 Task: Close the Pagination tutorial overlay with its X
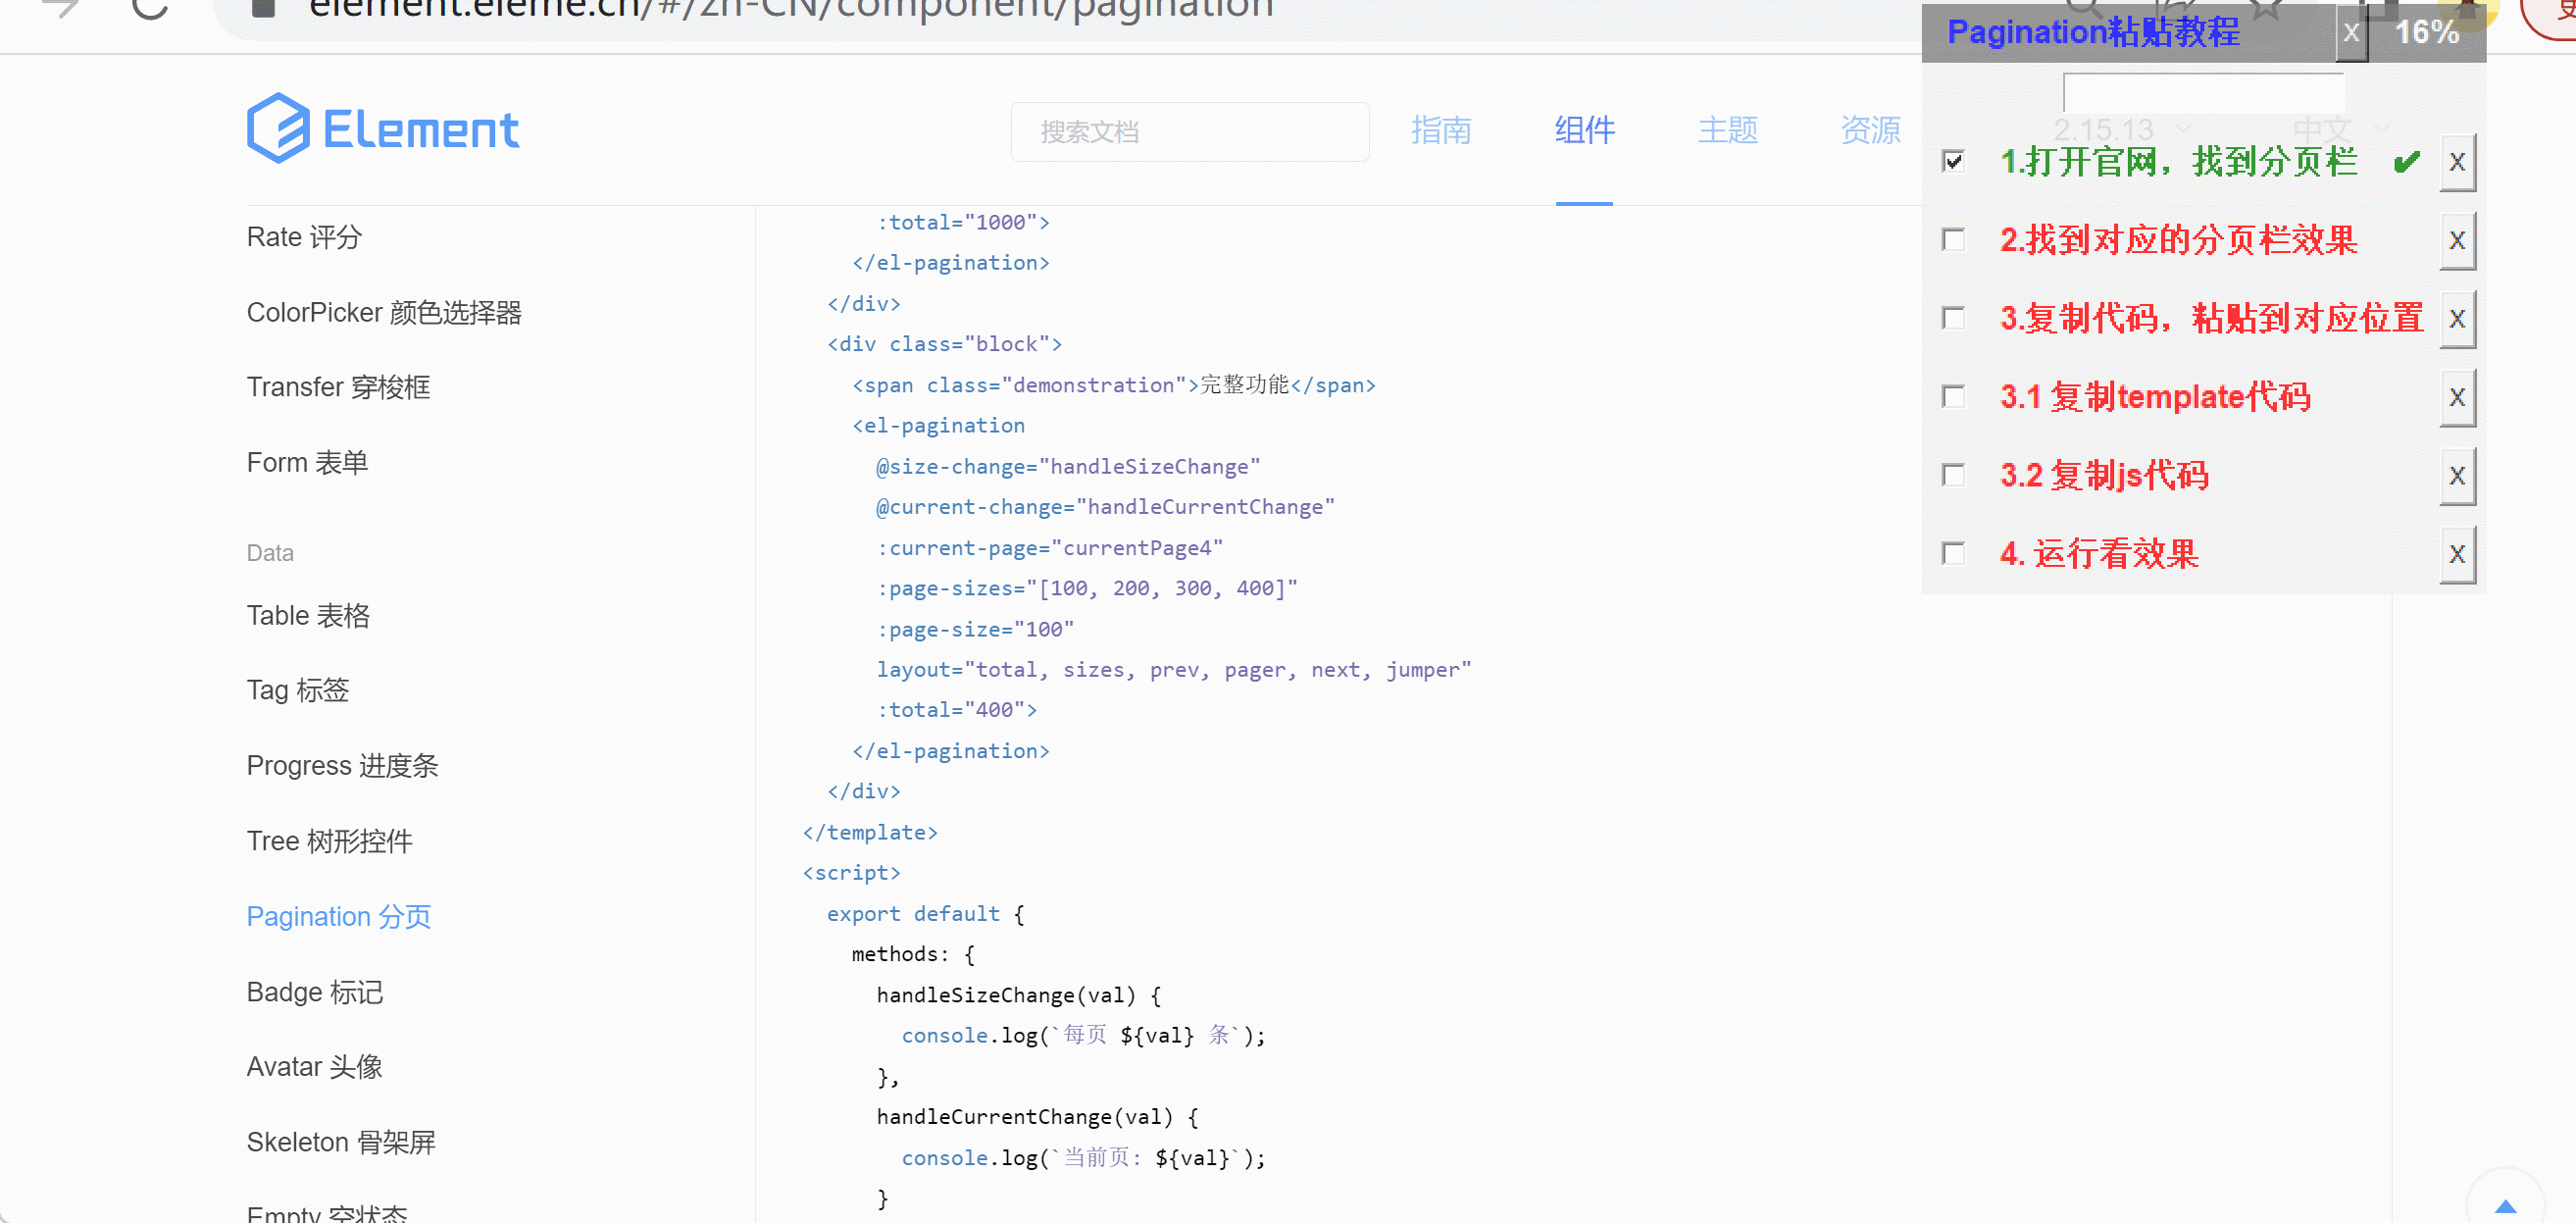(2352, 33)
